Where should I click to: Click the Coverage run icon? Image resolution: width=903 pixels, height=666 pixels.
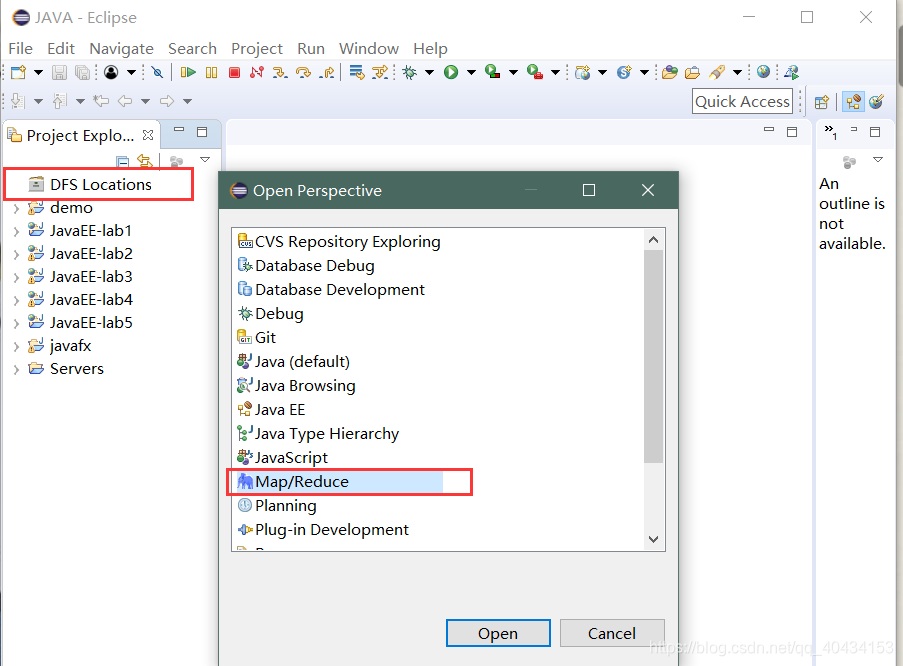[x=493, y=72]
